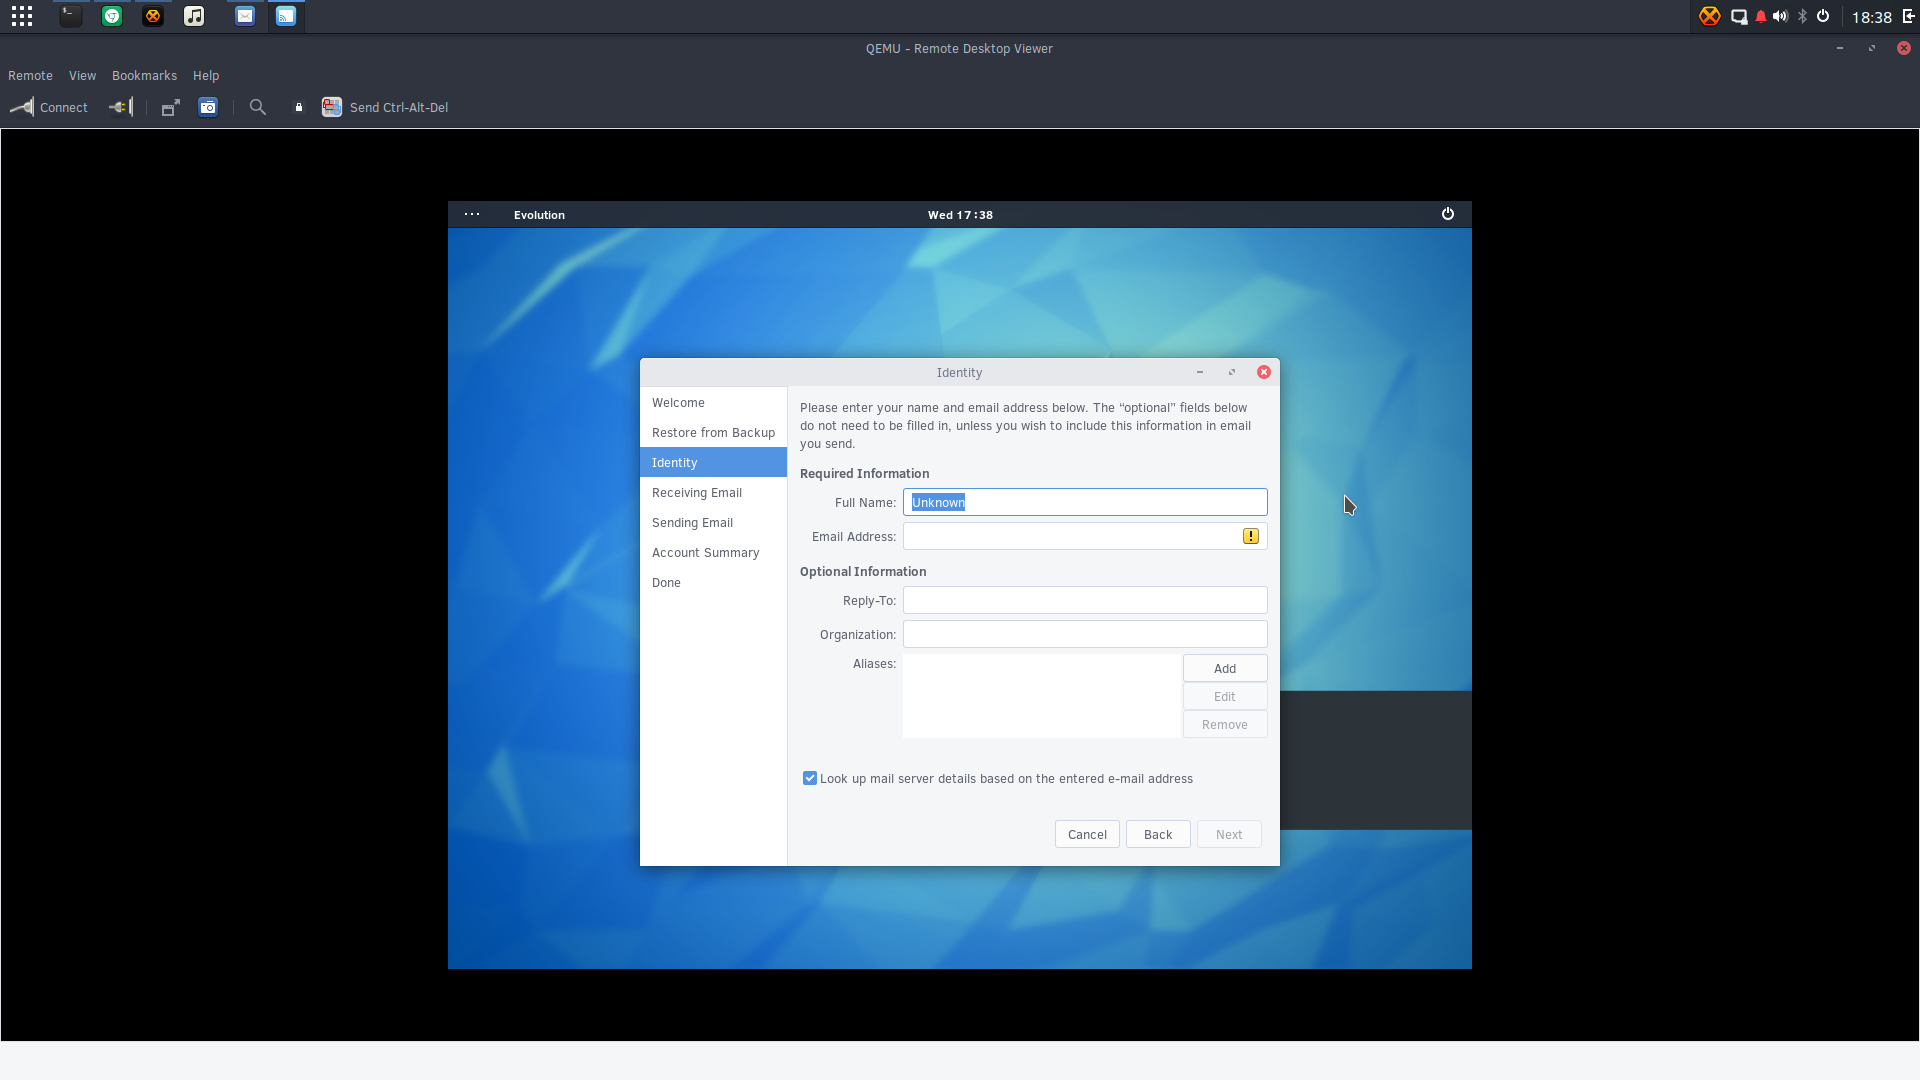Open the Remote menu
Image resolution: width=1920 pixels, height=1080 pixels.
(x=30, y=76)
